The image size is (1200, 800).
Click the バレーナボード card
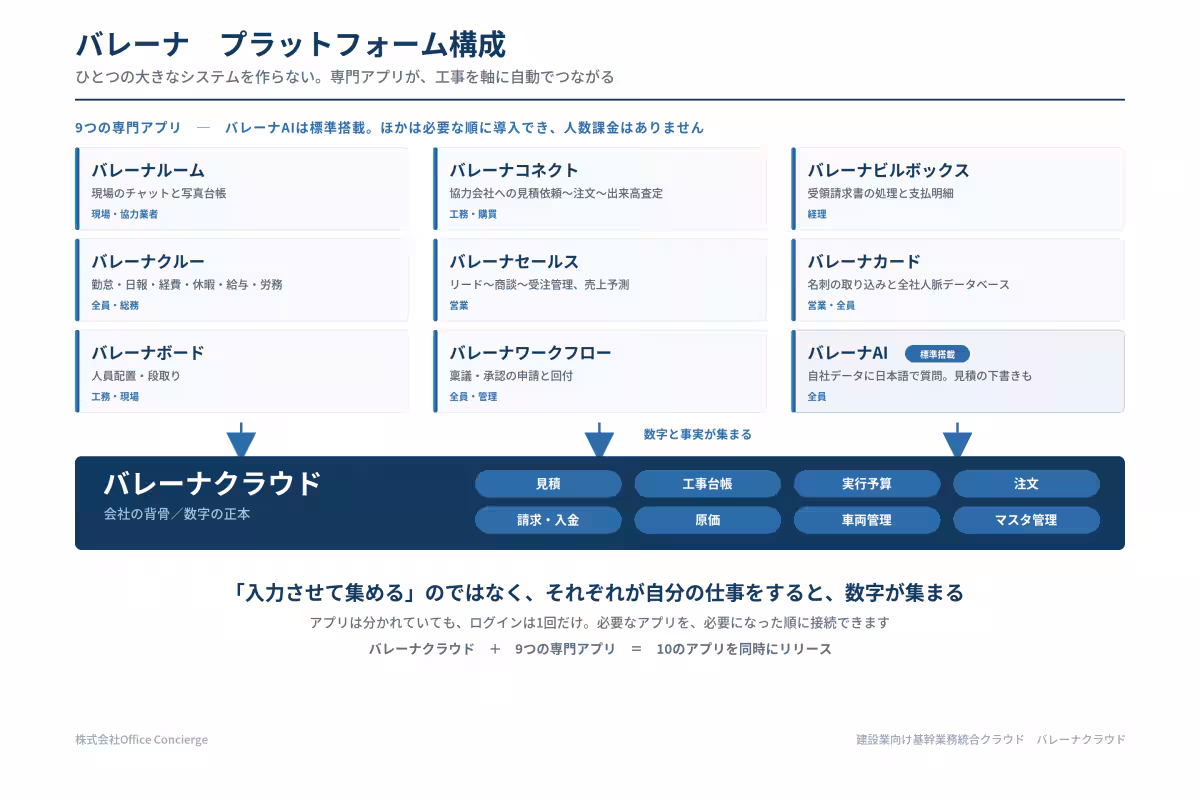(242, 371)
